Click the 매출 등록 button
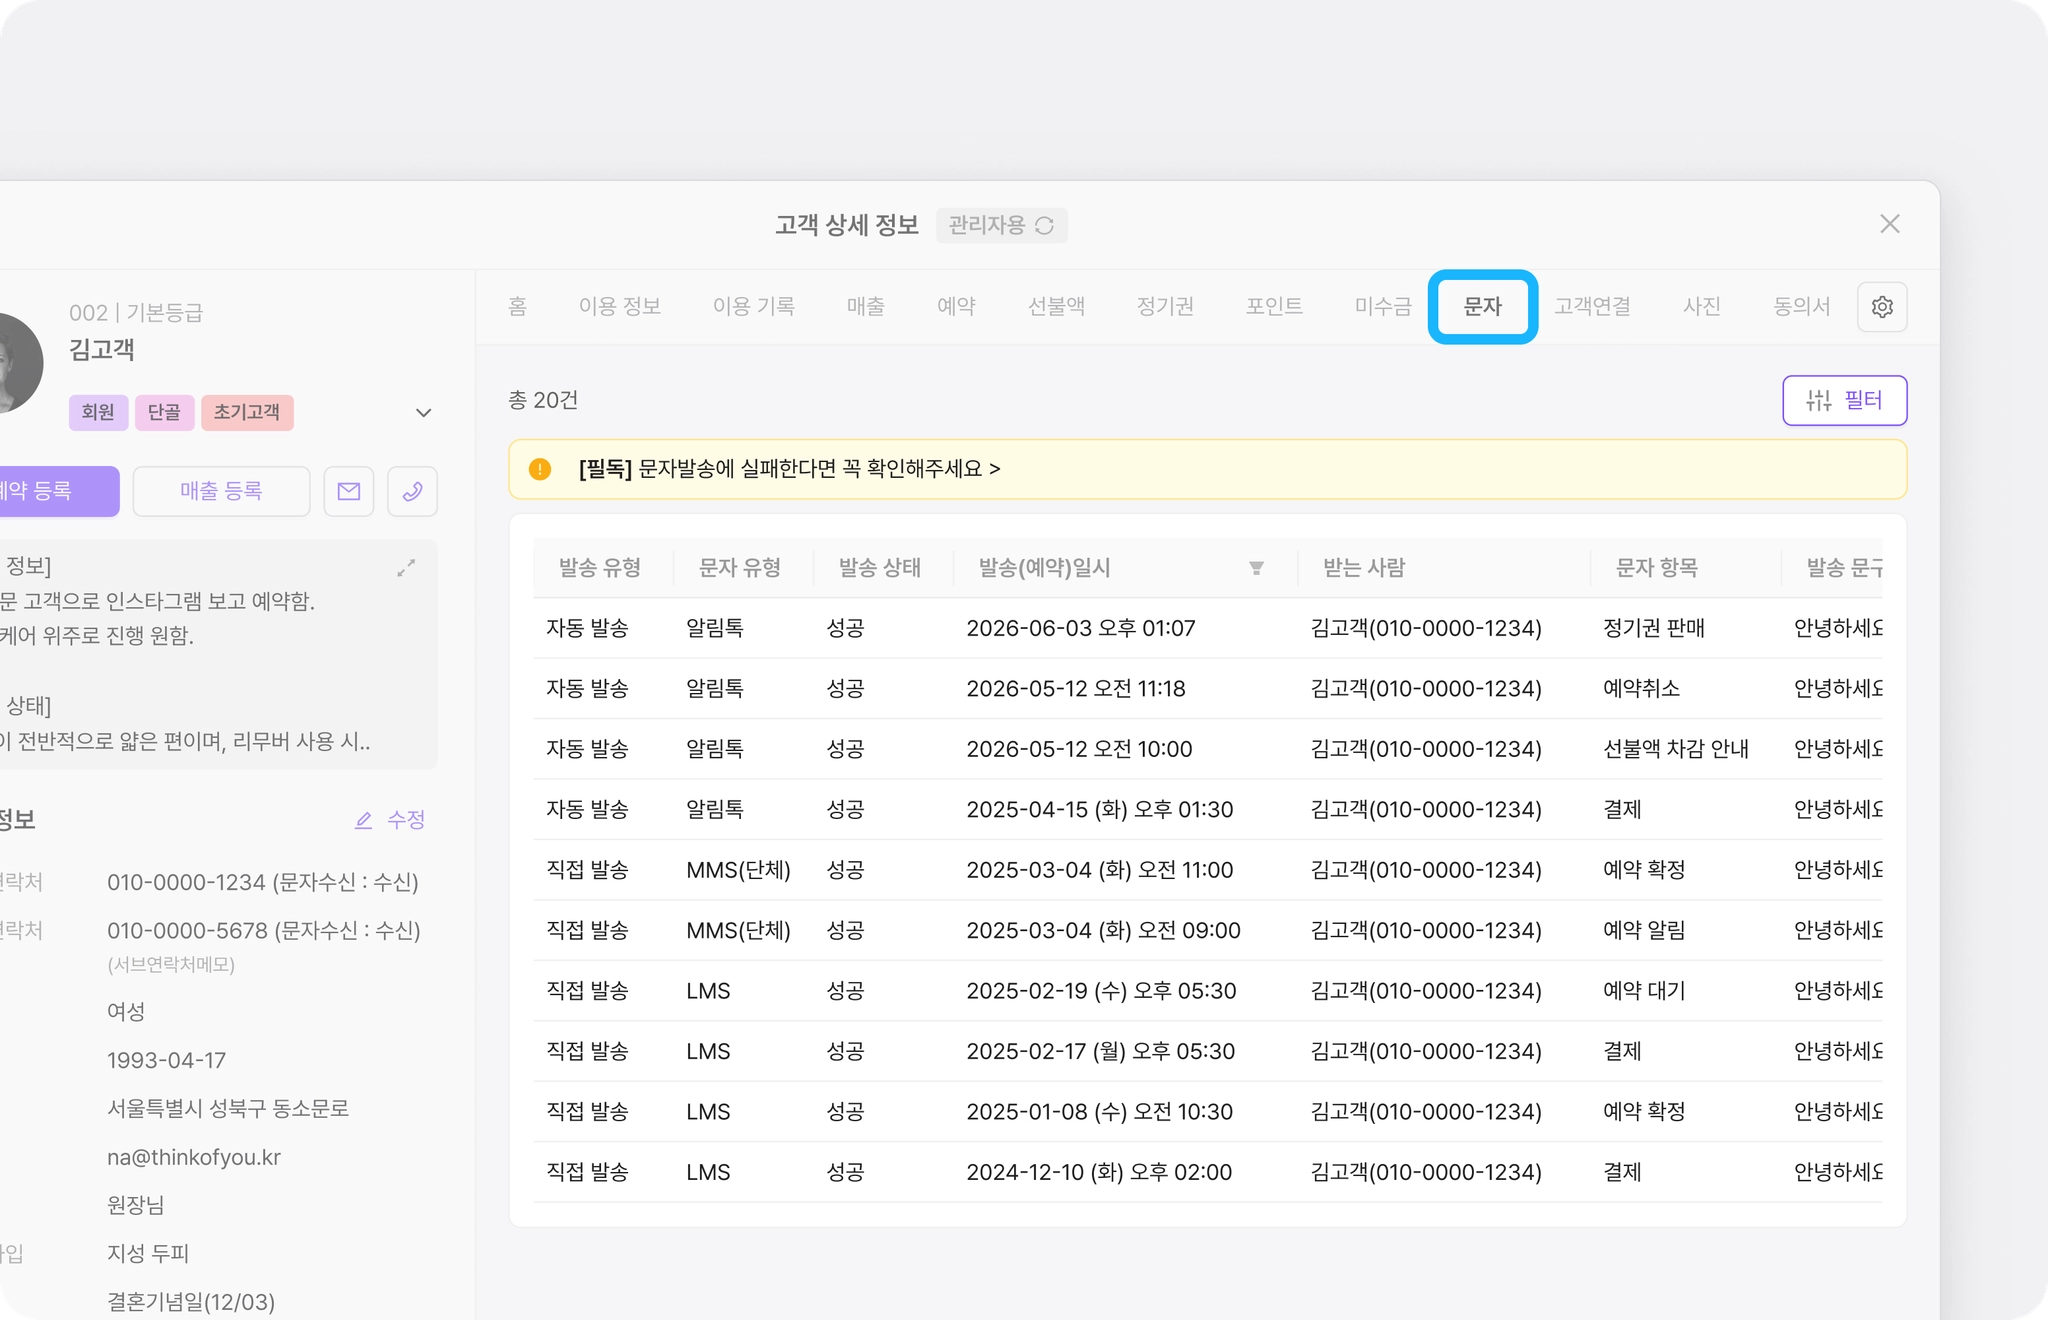Image resolution: width=2048 pixels, height=1320 pixels. click(x=221, y=491)
